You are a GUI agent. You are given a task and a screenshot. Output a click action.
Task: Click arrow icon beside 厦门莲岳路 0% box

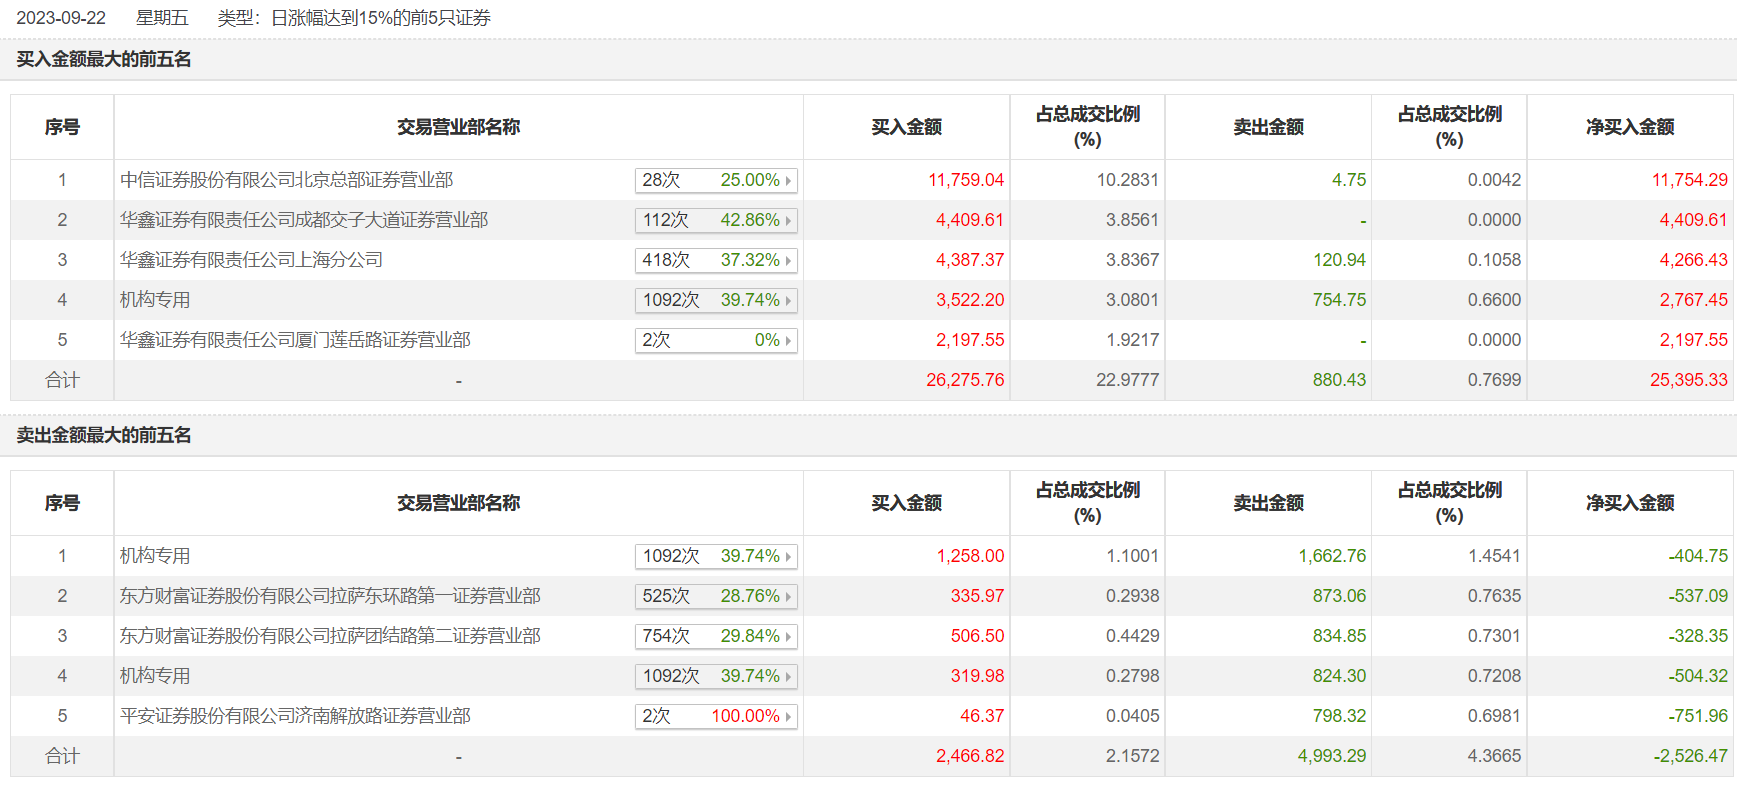(789, 341)
